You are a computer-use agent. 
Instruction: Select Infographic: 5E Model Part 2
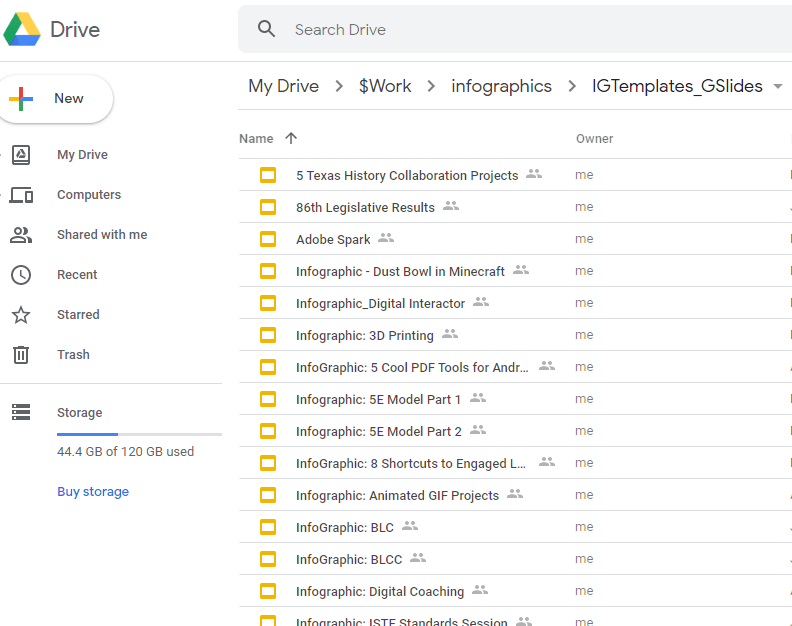[x=379, y=431]
